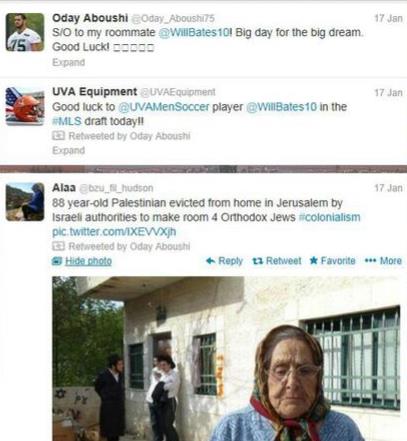This screenshot has width=407, height=441.
Task: Expand the UVA Equipment tweet
Action: 69,150
